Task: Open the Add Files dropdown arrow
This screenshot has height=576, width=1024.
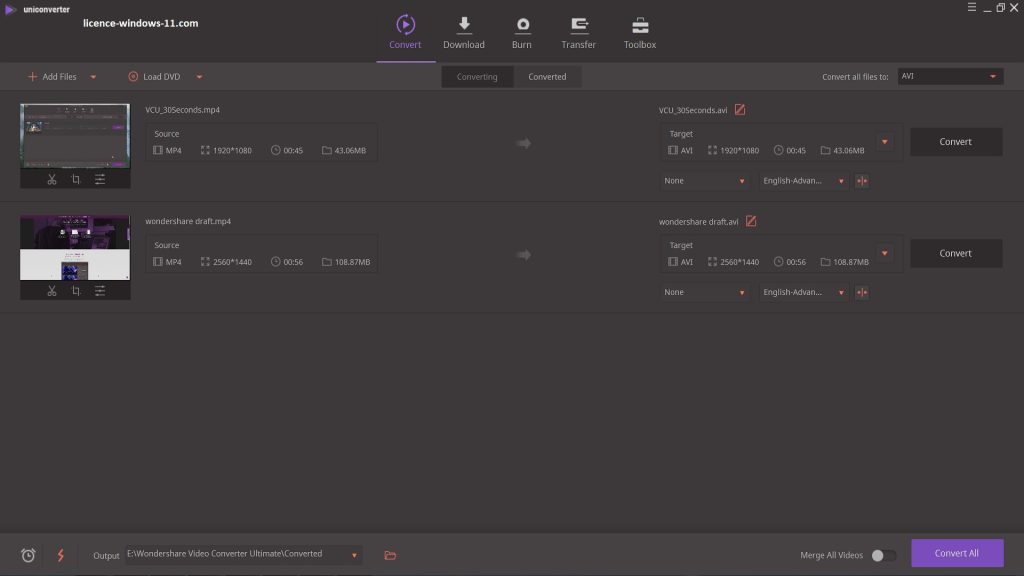Action: click(x=93, y=77)
